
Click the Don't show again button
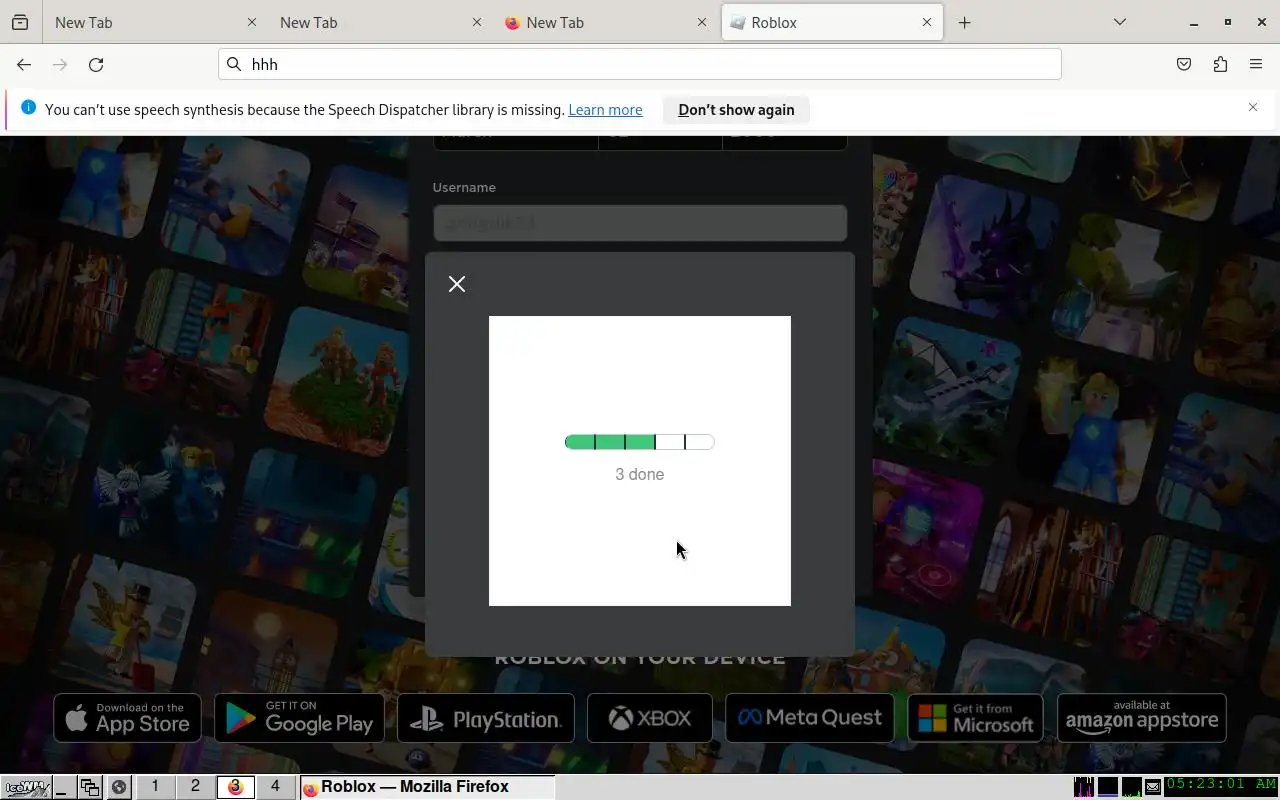[736, 110]
